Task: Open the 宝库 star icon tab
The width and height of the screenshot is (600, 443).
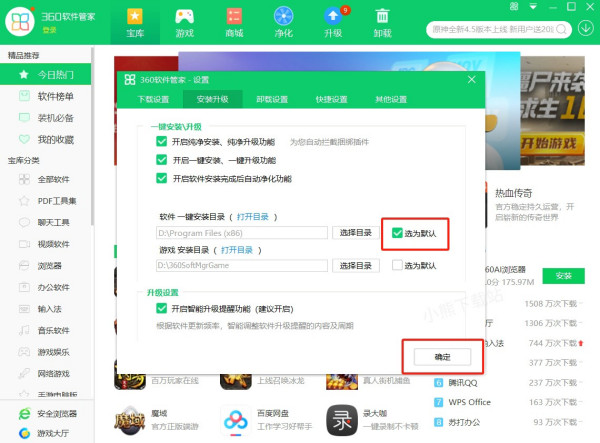Action: (135, 23)
